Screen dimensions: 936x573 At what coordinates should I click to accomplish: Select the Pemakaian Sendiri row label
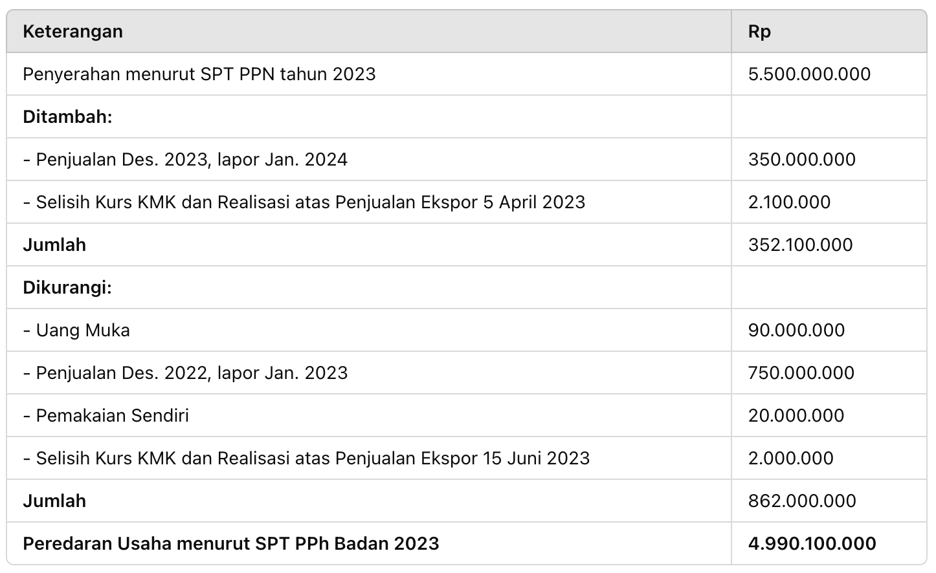[x=106, y=415]
